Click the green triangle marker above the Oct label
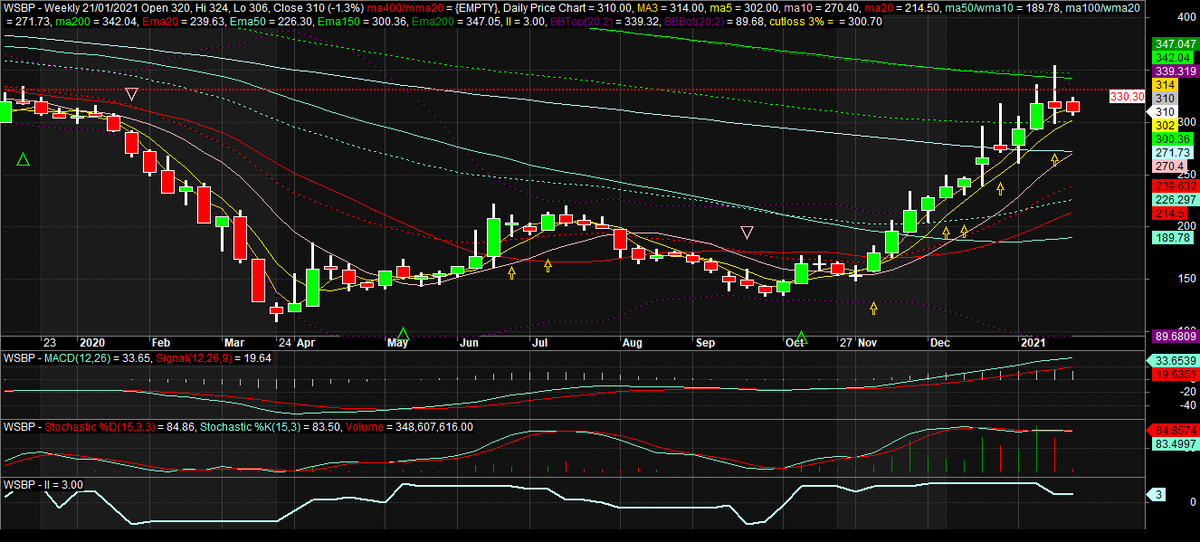 click(801, 335)
